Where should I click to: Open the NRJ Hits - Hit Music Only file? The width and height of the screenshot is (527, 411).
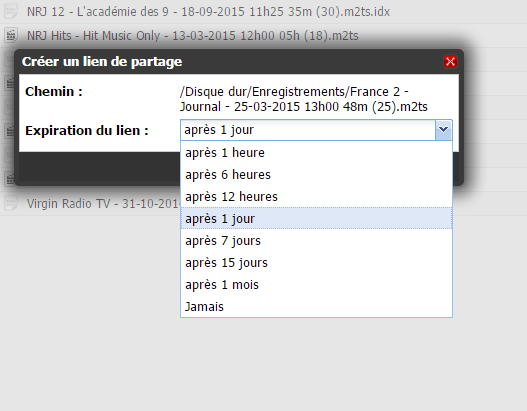click(x=193, y=35)
